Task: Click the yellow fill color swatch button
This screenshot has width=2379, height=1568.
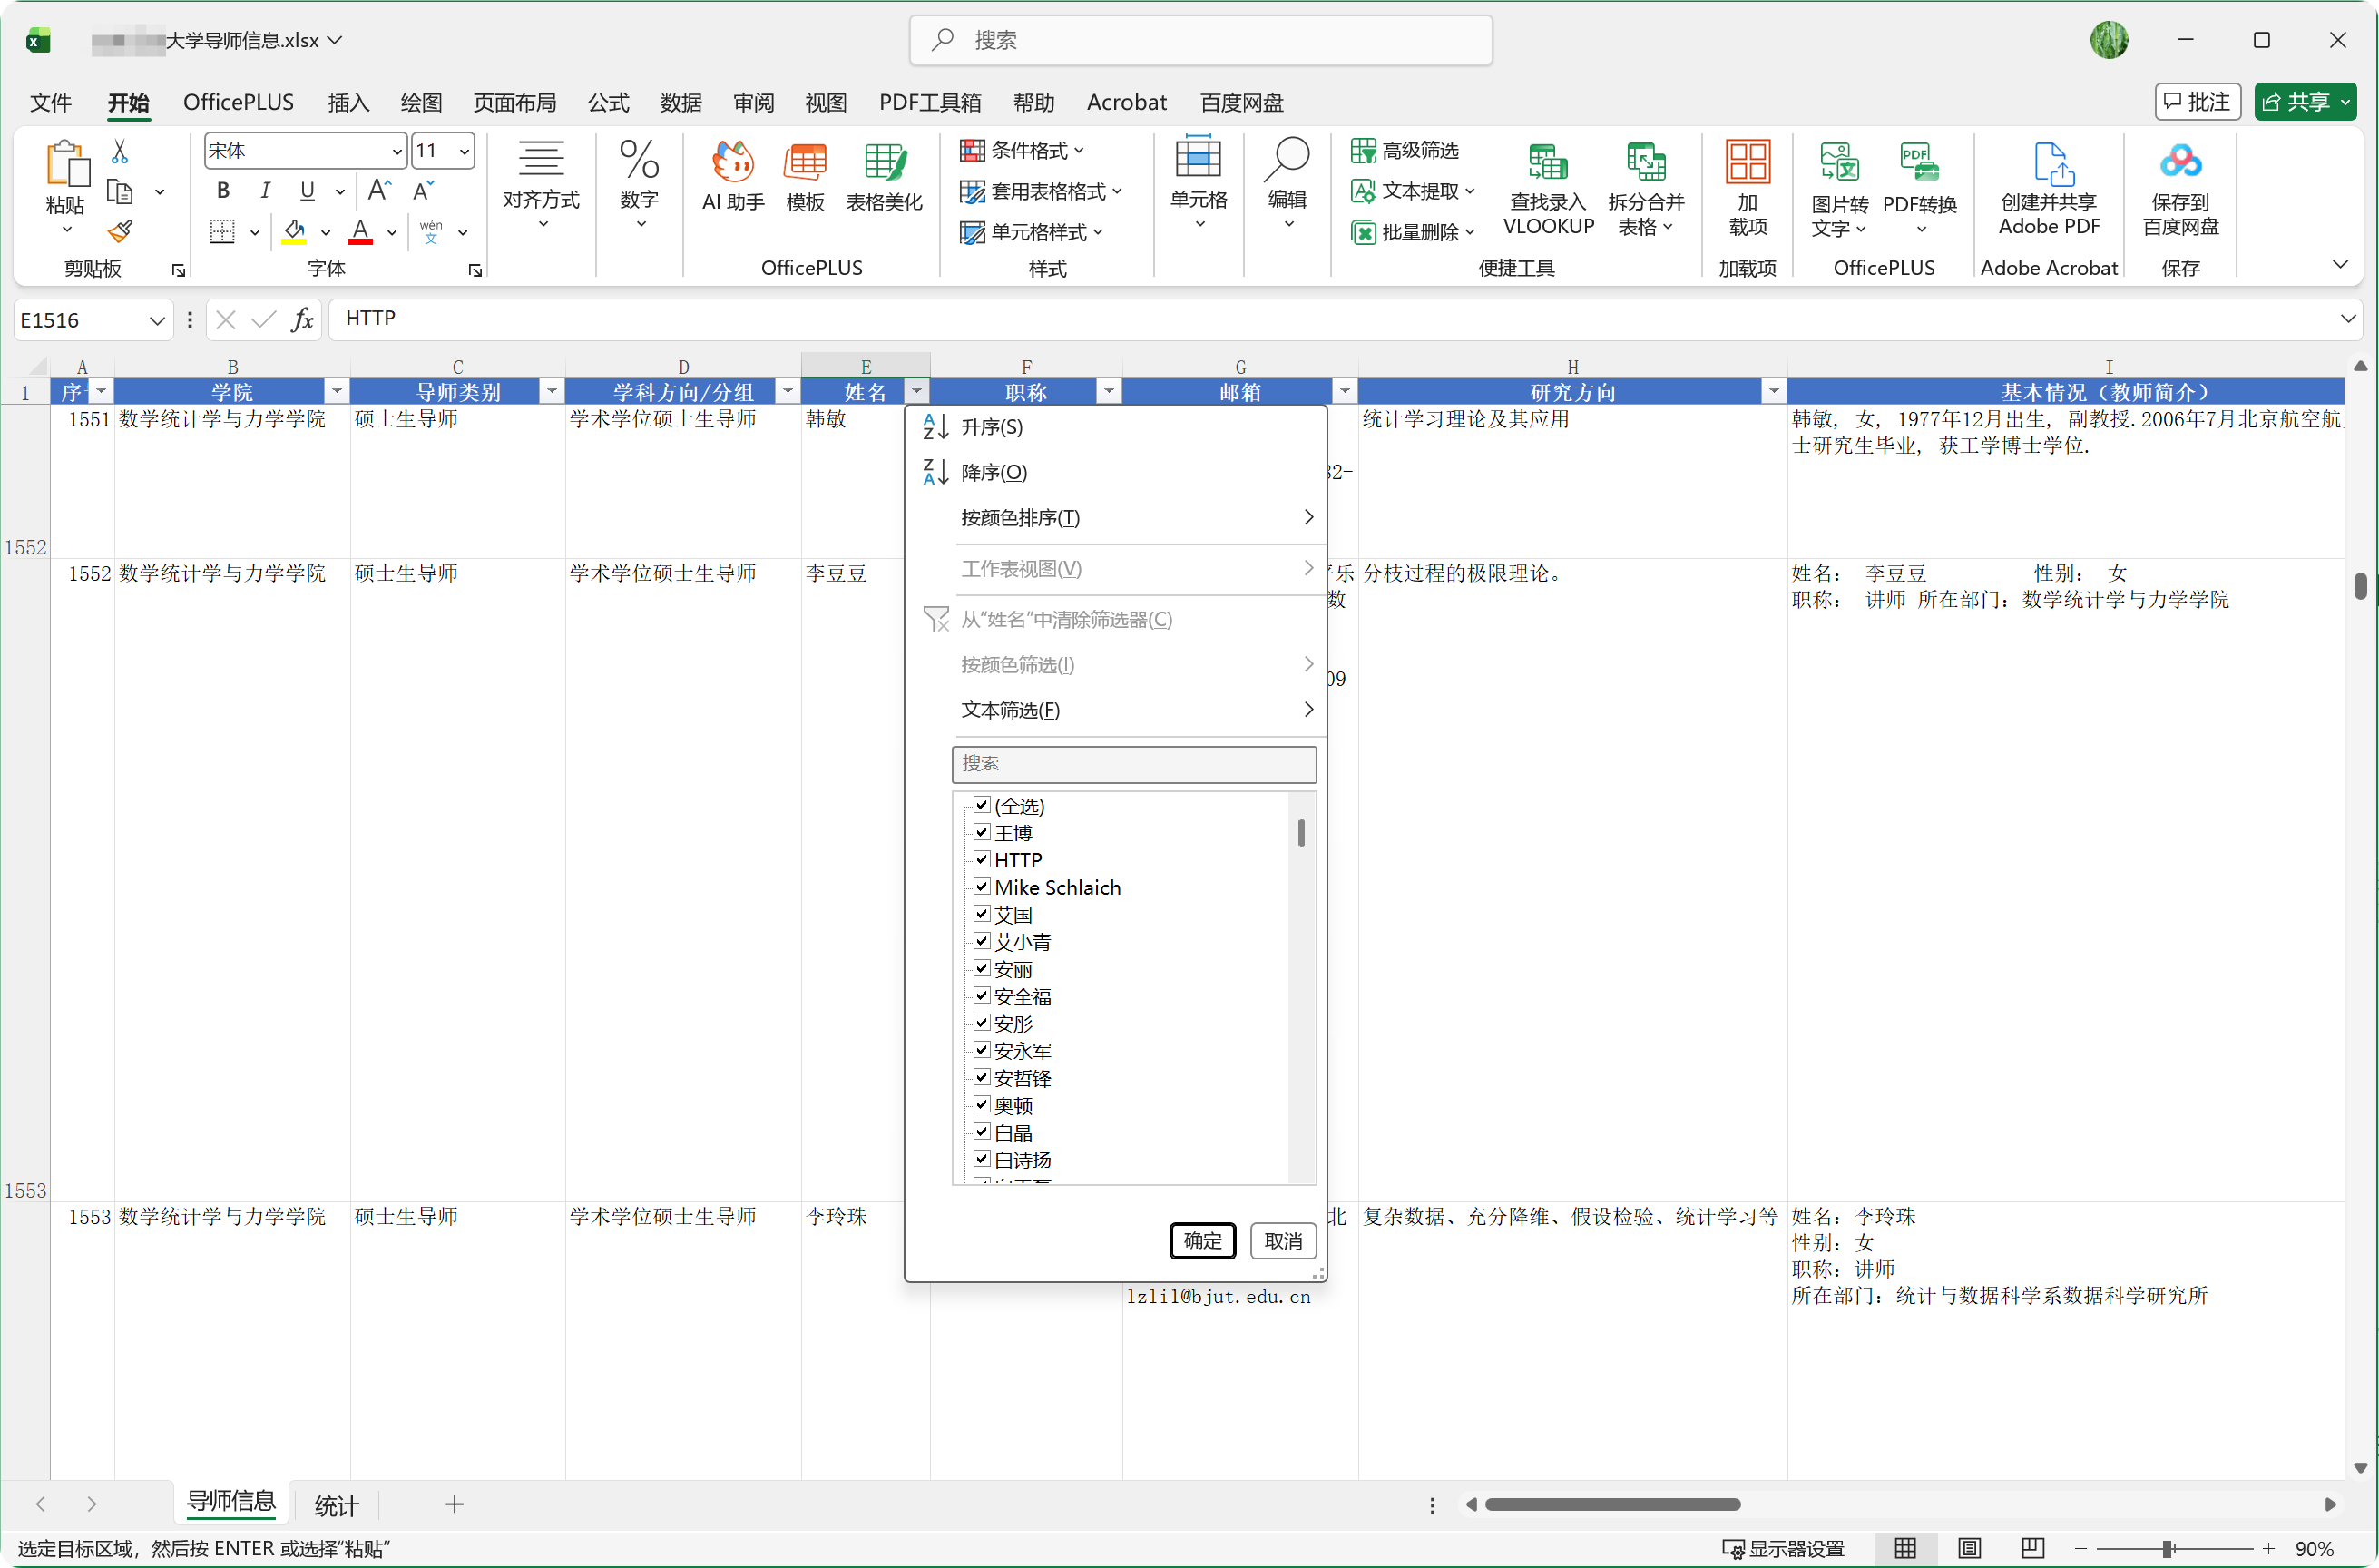Action: (294, 232)
